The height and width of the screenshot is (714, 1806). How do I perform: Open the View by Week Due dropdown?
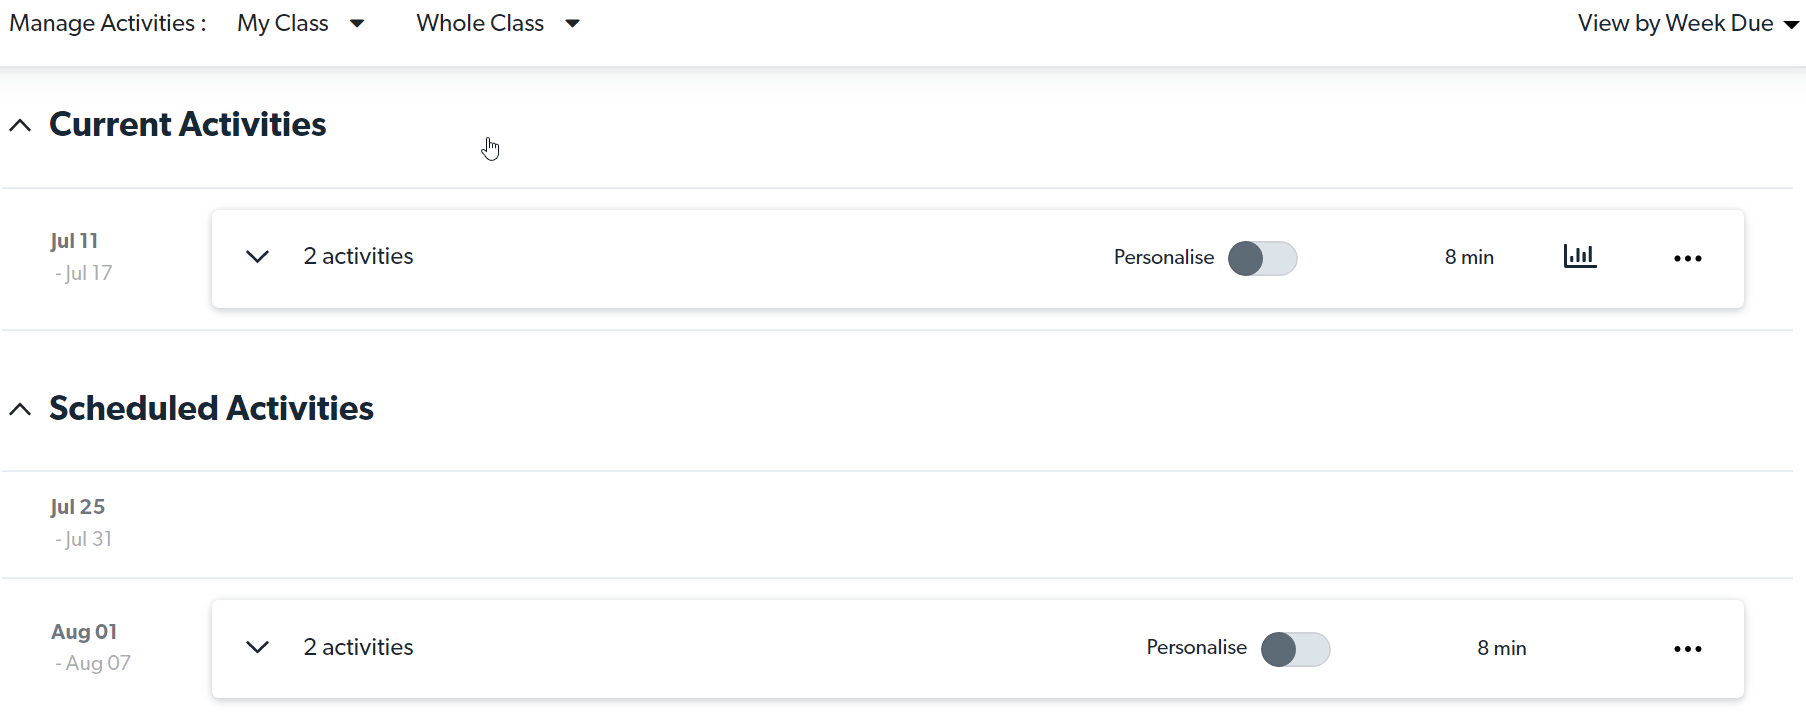[1687, 23]
